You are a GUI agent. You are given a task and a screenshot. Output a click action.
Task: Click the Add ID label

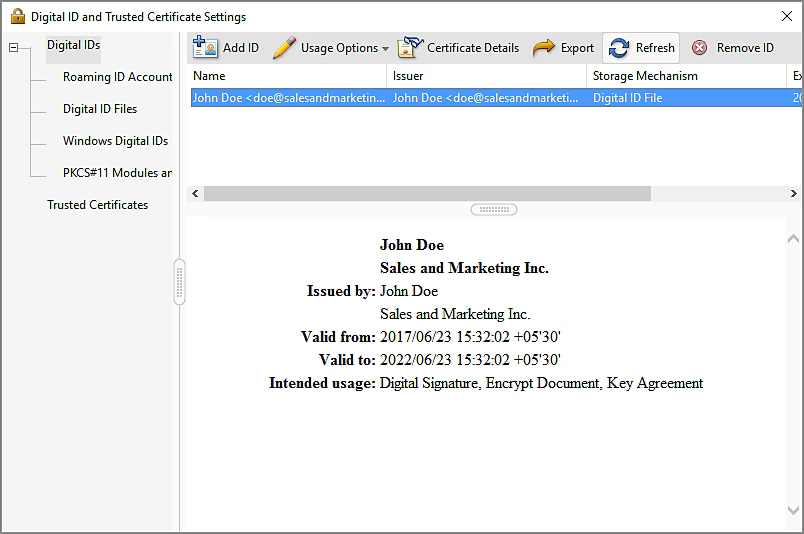(240, 48)
